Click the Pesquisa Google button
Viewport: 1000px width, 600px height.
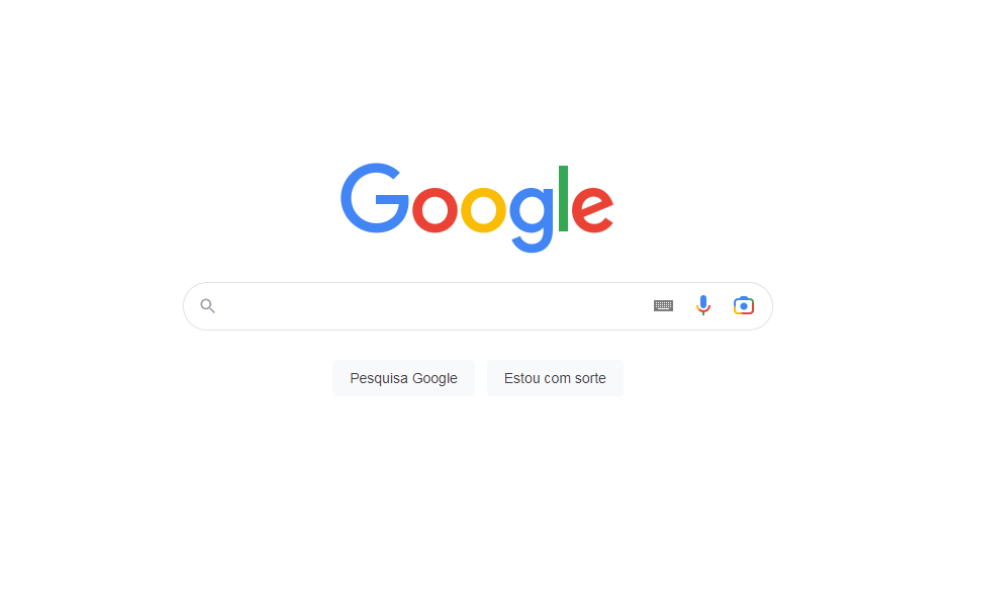(x=404, y=378)
